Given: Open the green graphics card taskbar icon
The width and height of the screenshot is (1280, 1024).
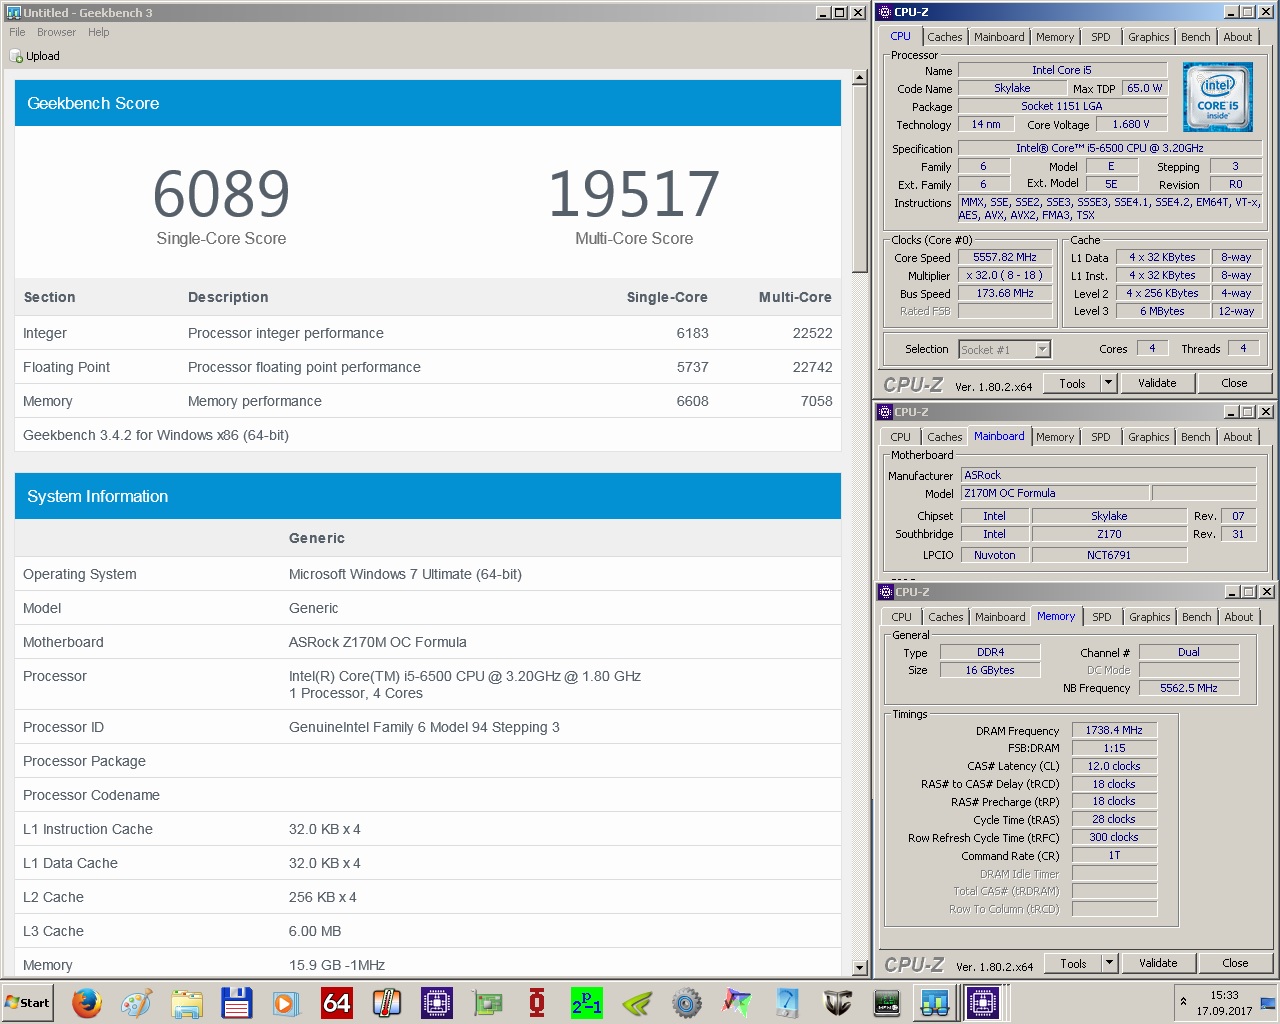Looking at the screenshot, I should coord(487,1002).
